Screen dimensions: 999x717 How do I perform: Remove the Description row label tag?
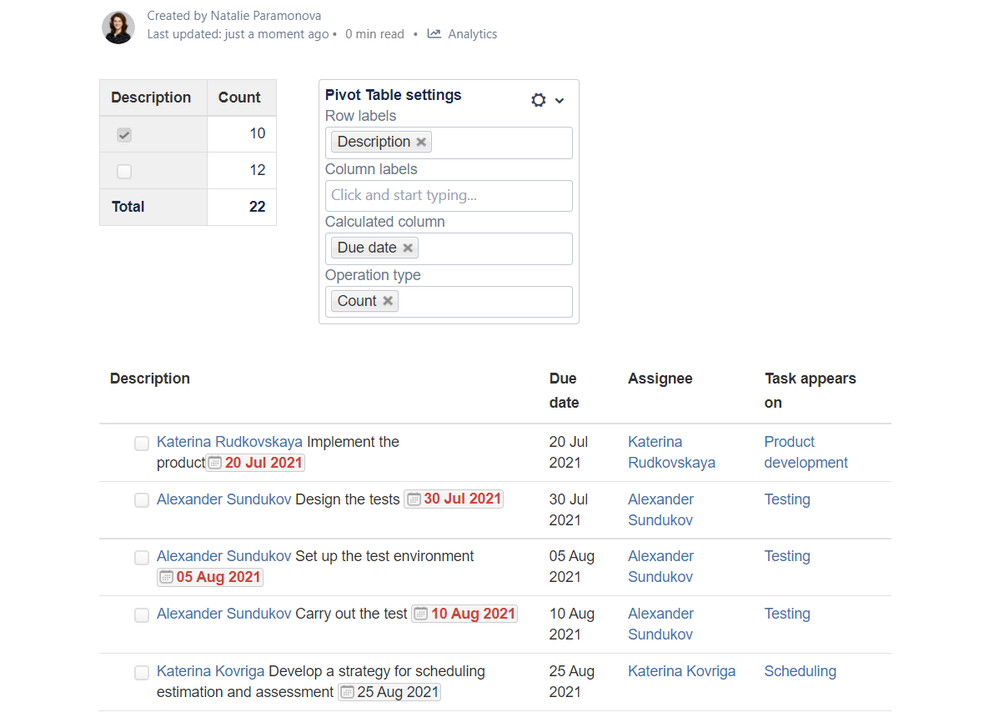coord(421,142)
